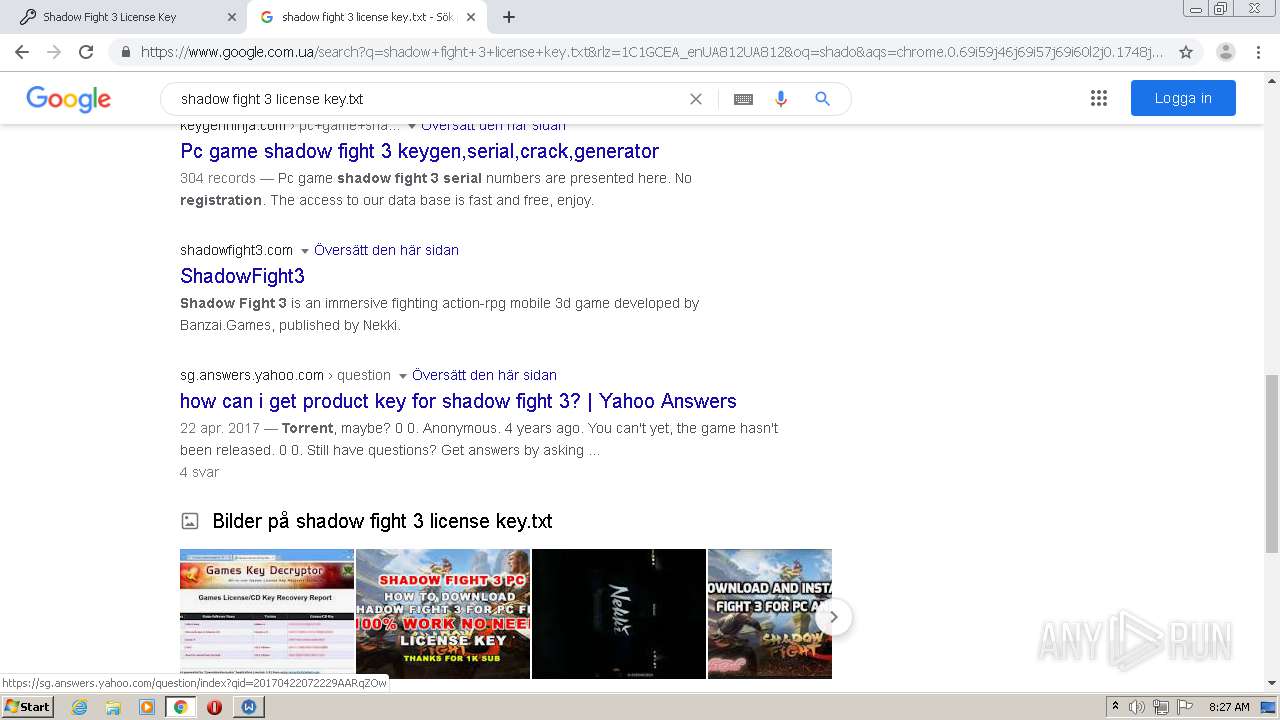The image size is (1280, 720).
Task: Open the Download and Install thumbnail
Action: tap(770, 614)
